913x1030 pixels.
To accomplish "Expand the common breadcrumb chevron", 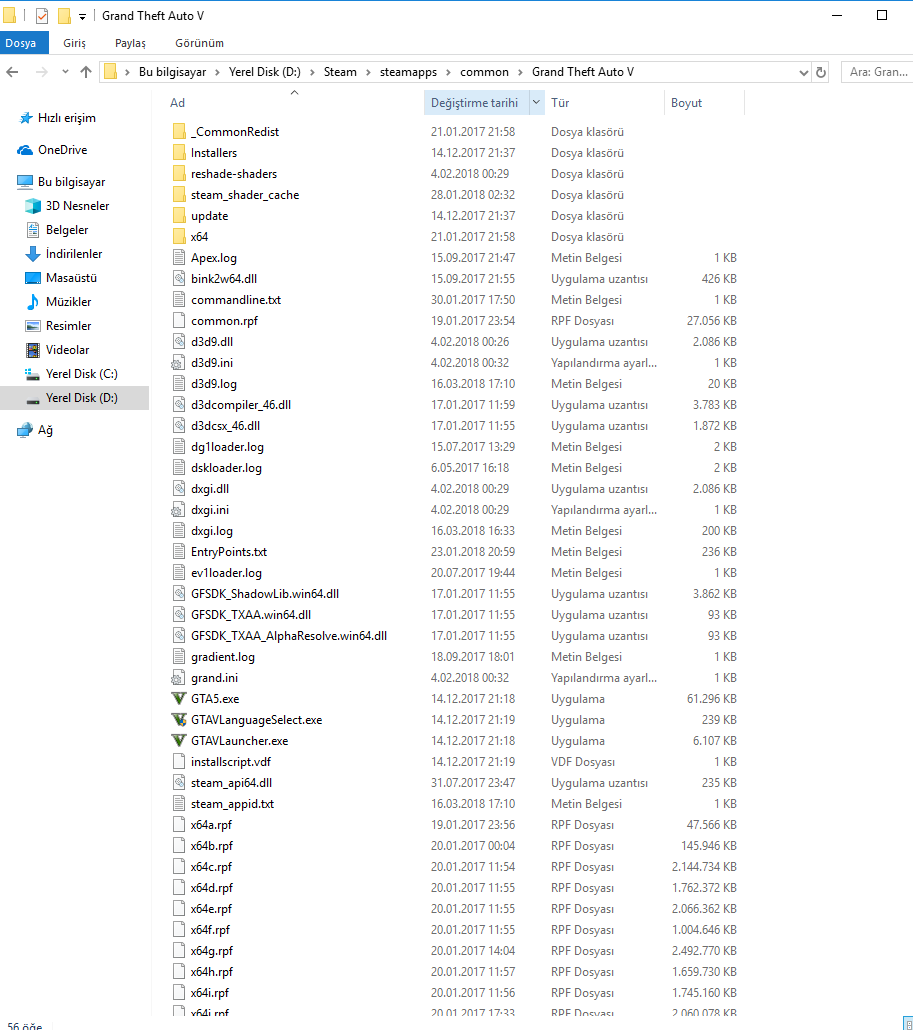I will pos(520,72).
